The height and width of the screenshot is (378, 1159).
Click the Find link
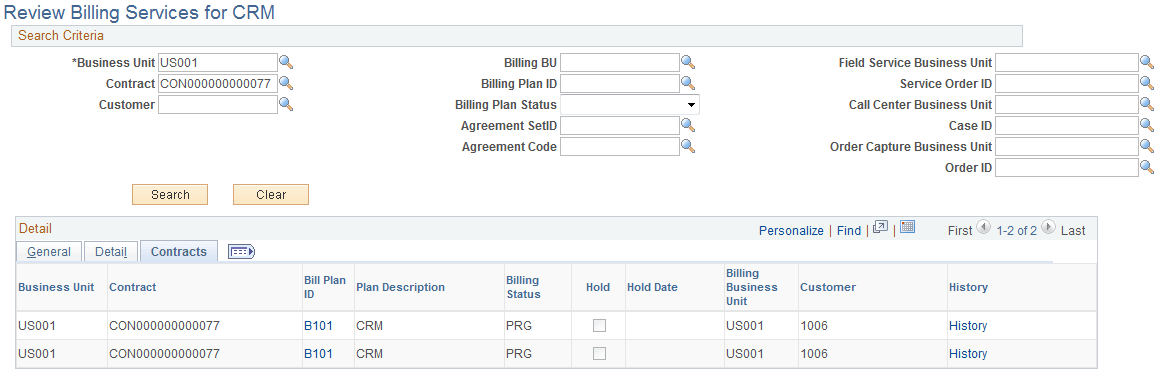pyautogui.click(x=849, y=231)
